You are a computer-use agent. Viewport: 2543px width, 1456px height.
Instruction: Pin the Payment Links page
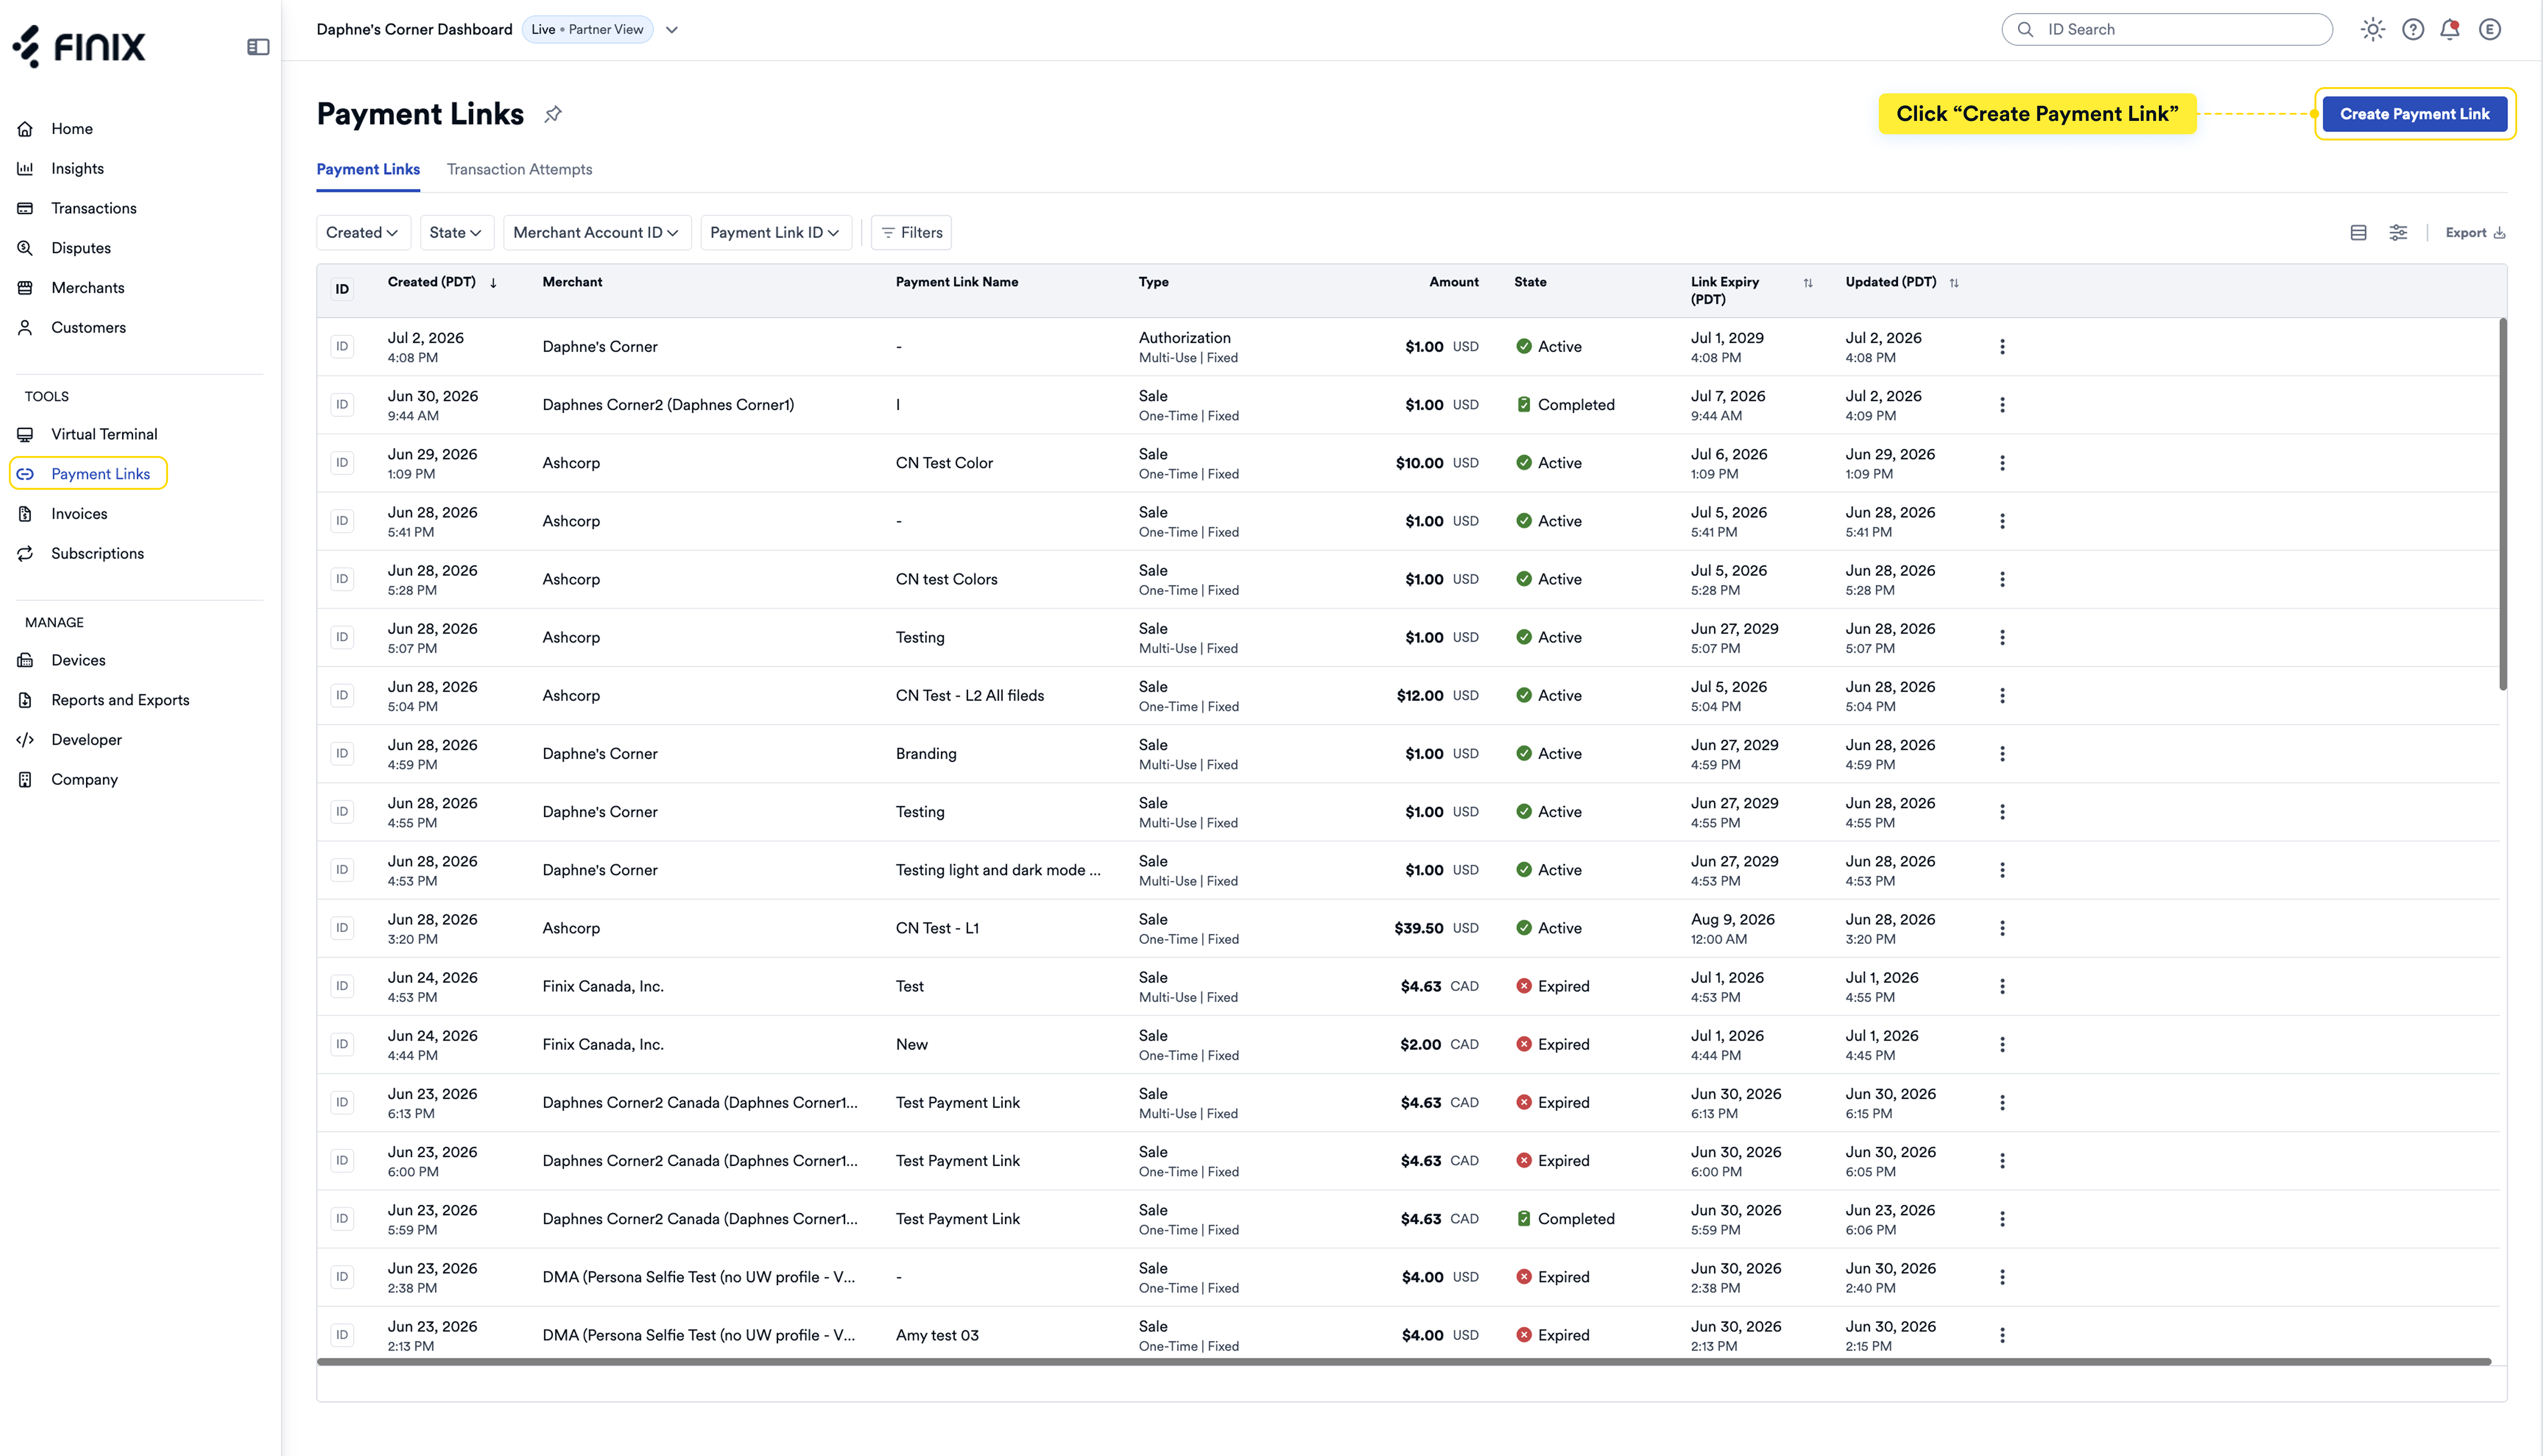click(x=553, y=114)
